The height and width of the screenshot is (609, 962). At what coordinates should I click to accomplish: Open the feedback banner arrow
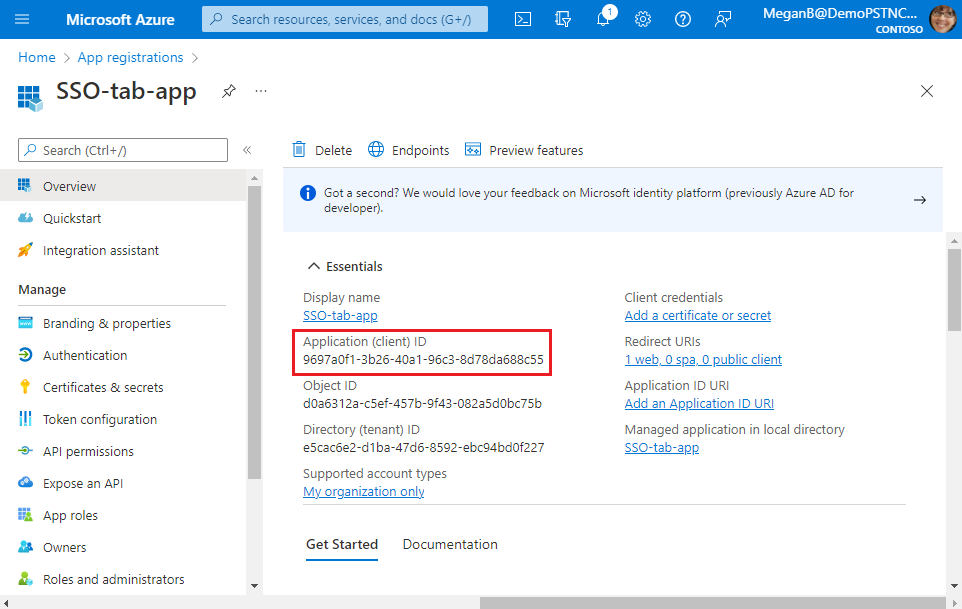tap(919, 200)
